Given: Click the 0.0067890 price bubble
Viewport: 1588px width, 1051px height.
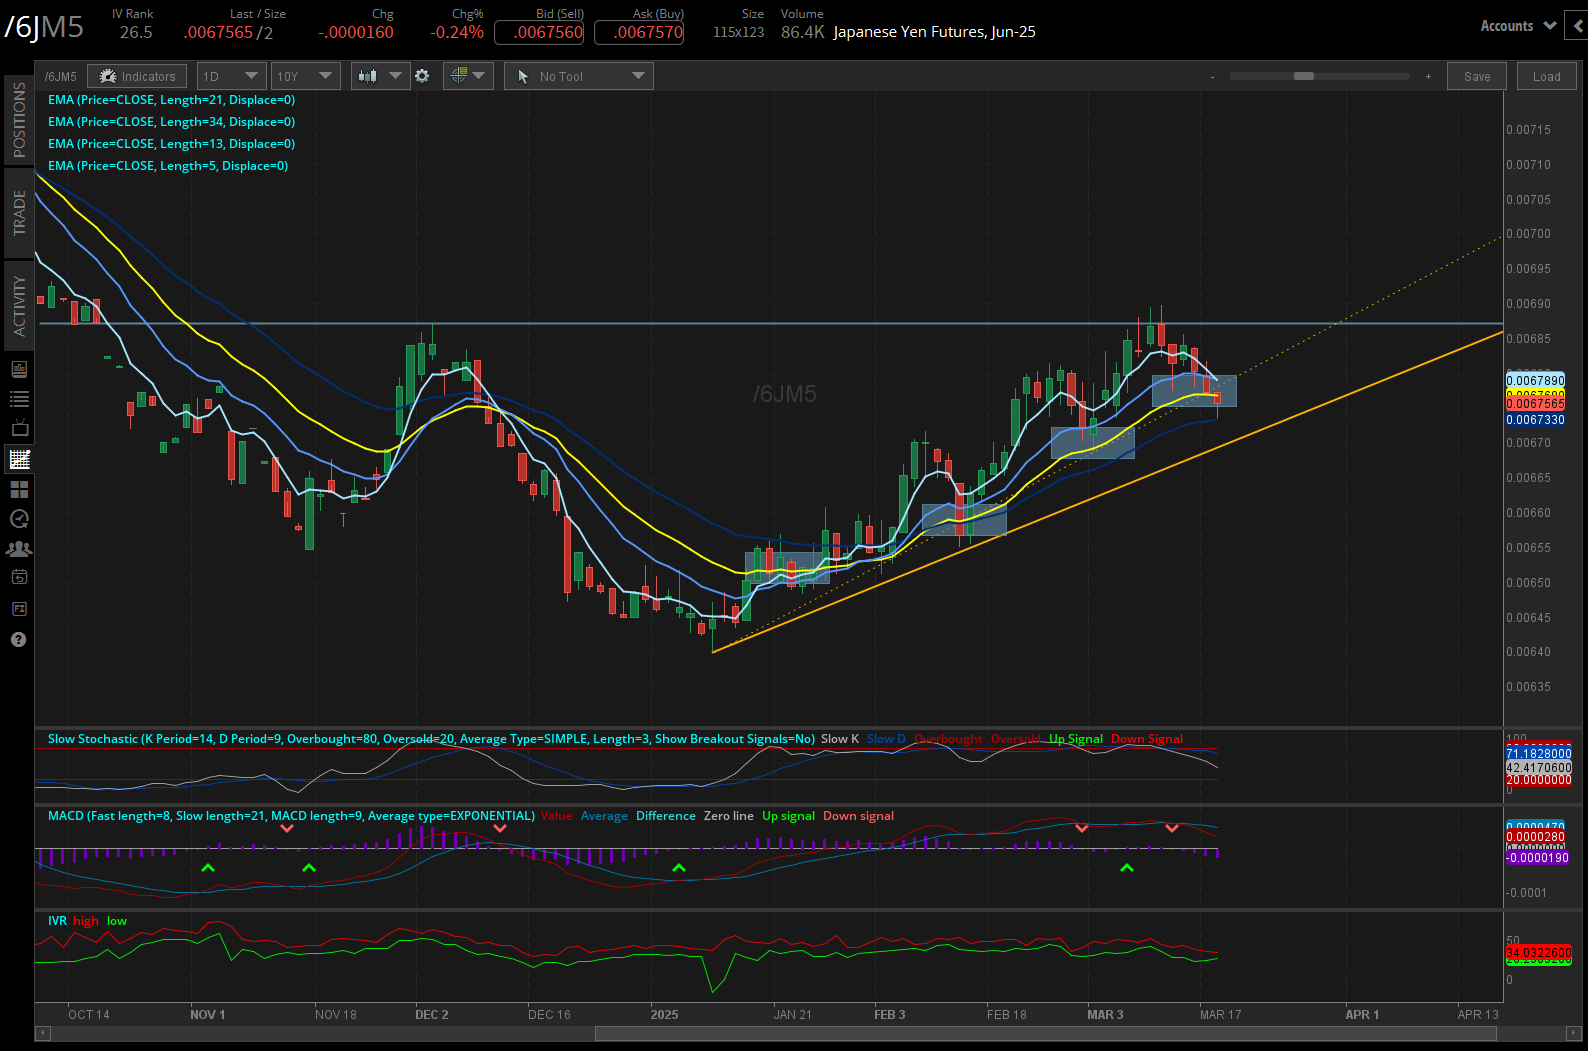Looking at the screenshot, I should tap(1535, 381).
